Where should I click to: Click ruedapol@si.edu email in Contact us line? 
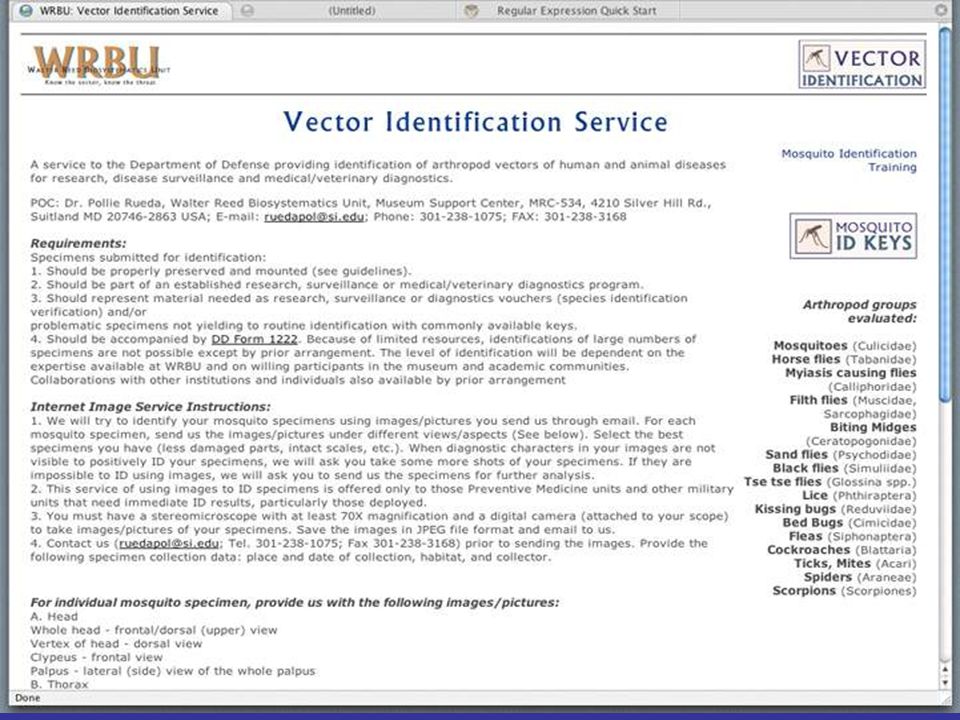(169, 544)
